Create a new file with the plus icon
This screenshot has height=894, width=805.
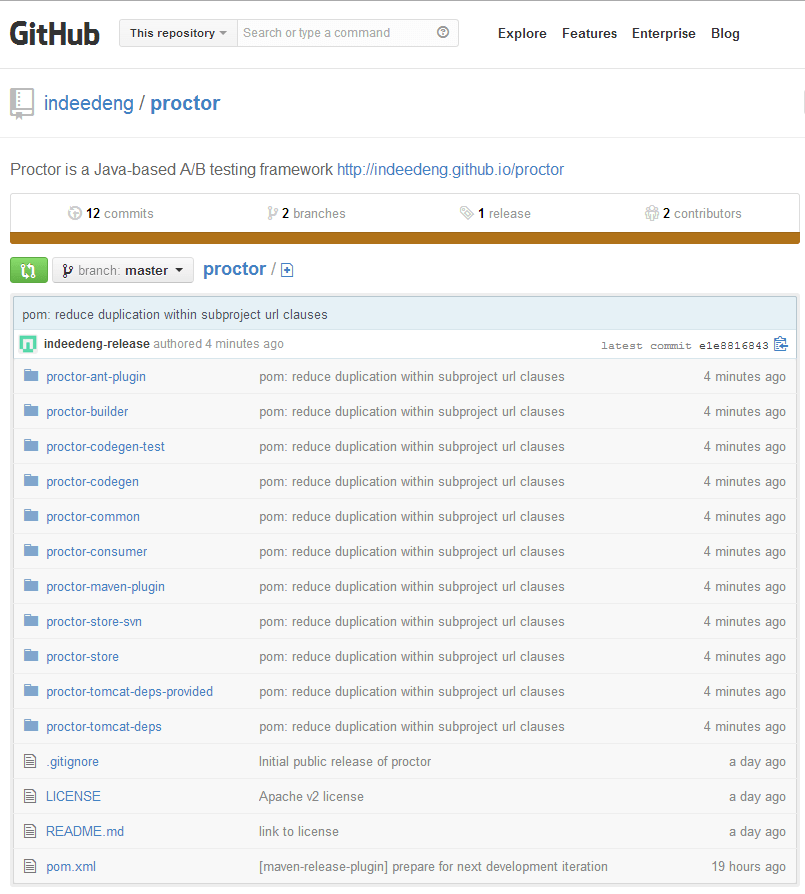pos(287,270)
